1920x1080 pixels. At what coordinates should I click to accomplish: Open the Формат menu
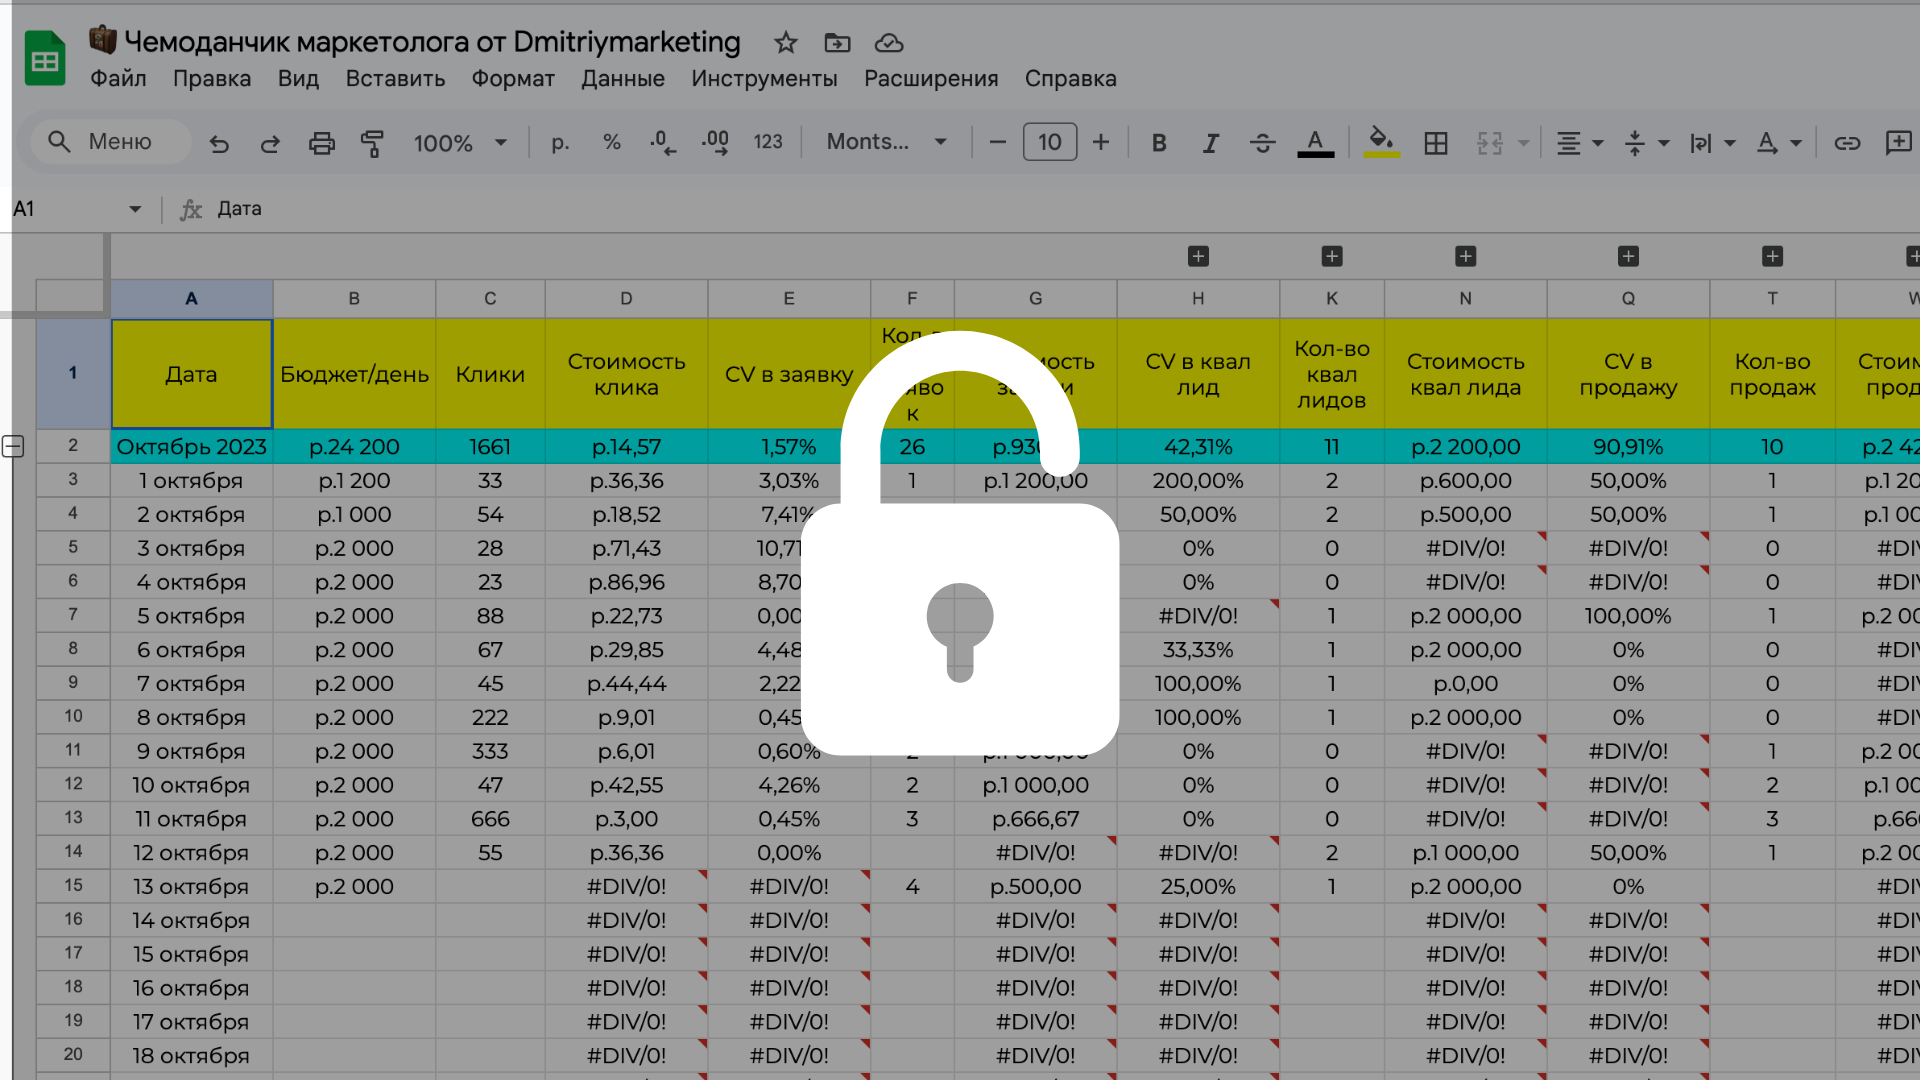pyautogui.click(x=513, y=78)
